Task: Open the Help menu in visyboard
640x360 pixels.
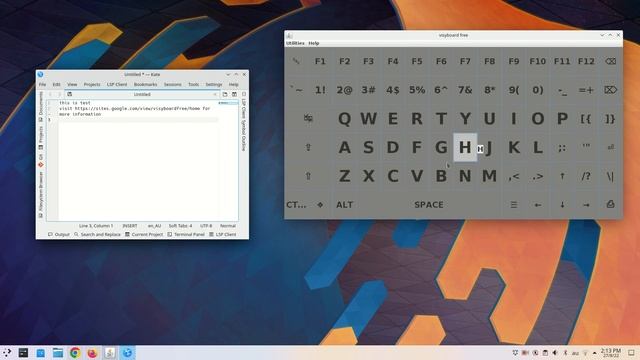Action: point(313,43)
